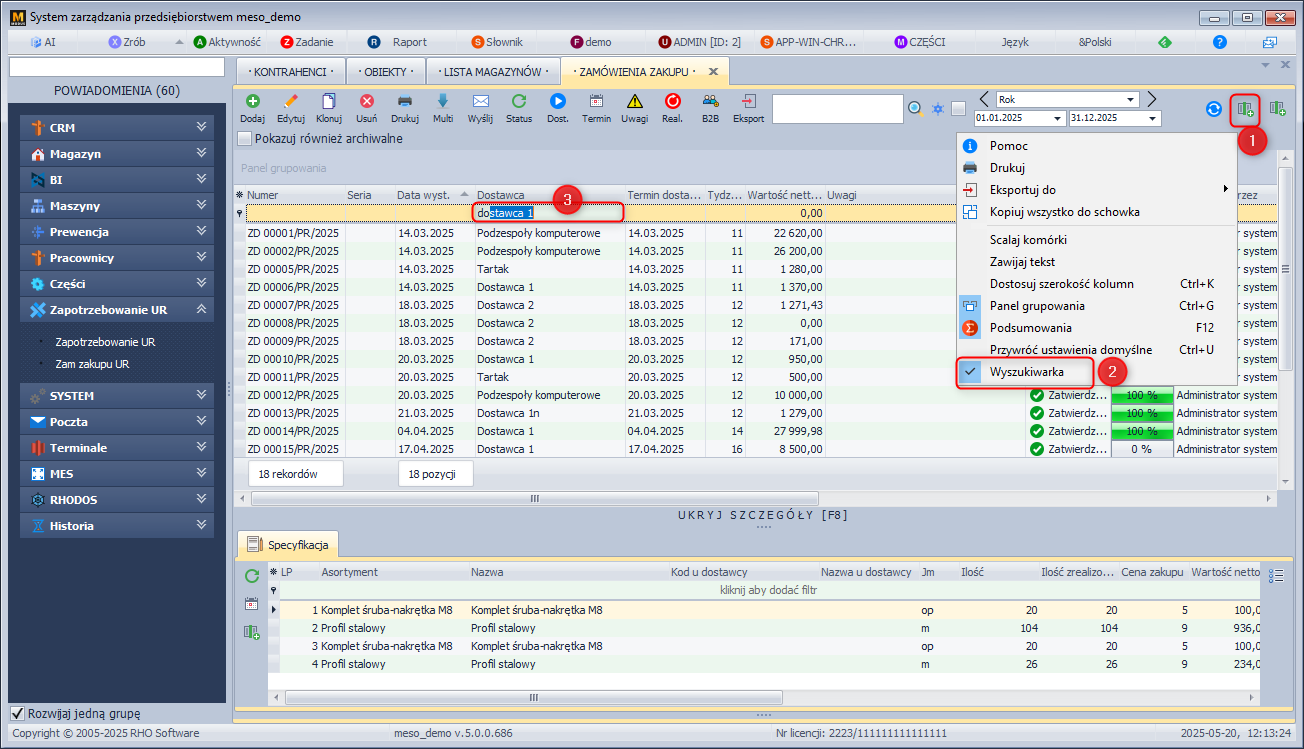
Task: Uncheck Rozwijaj jedną grupę checkbox
Action: pyautogui.click(x=17, y=714)
